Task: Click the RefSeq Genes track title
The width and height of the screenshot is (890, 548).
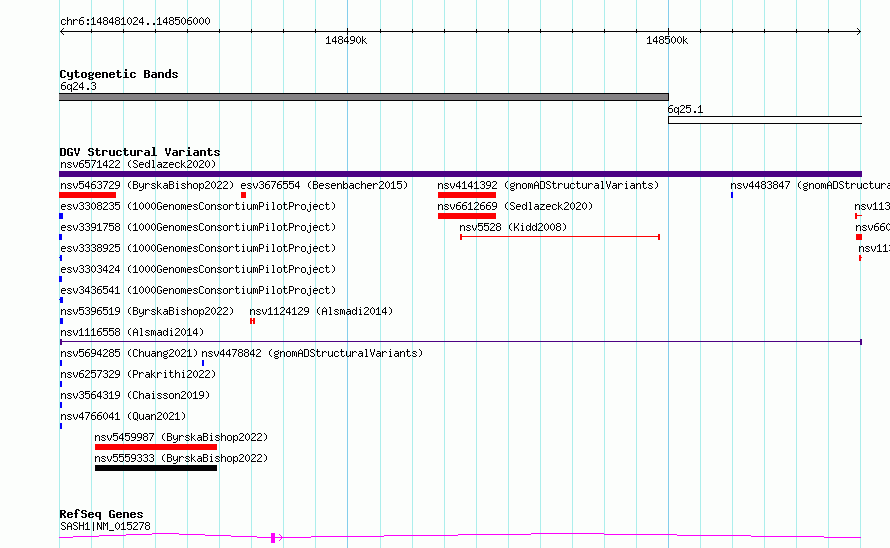Action: (x=101, y=514)
